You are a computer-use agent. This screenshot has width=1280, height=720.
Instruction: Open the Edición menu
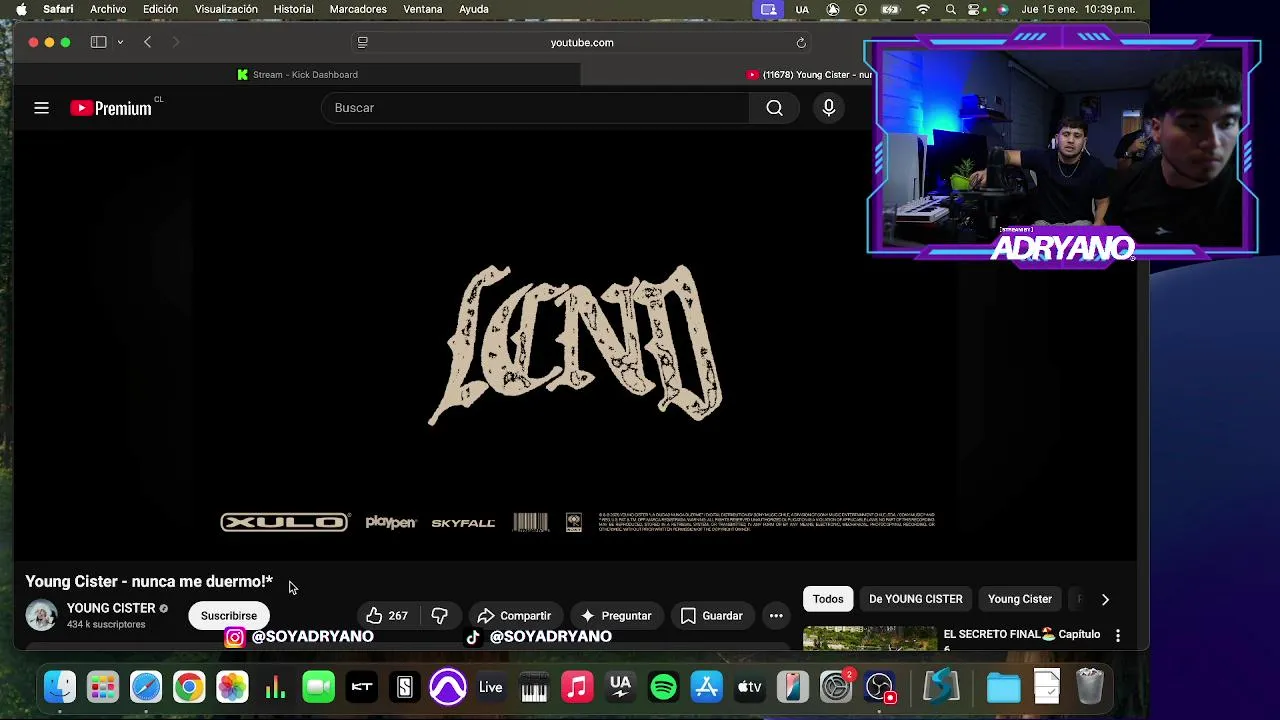160,9
